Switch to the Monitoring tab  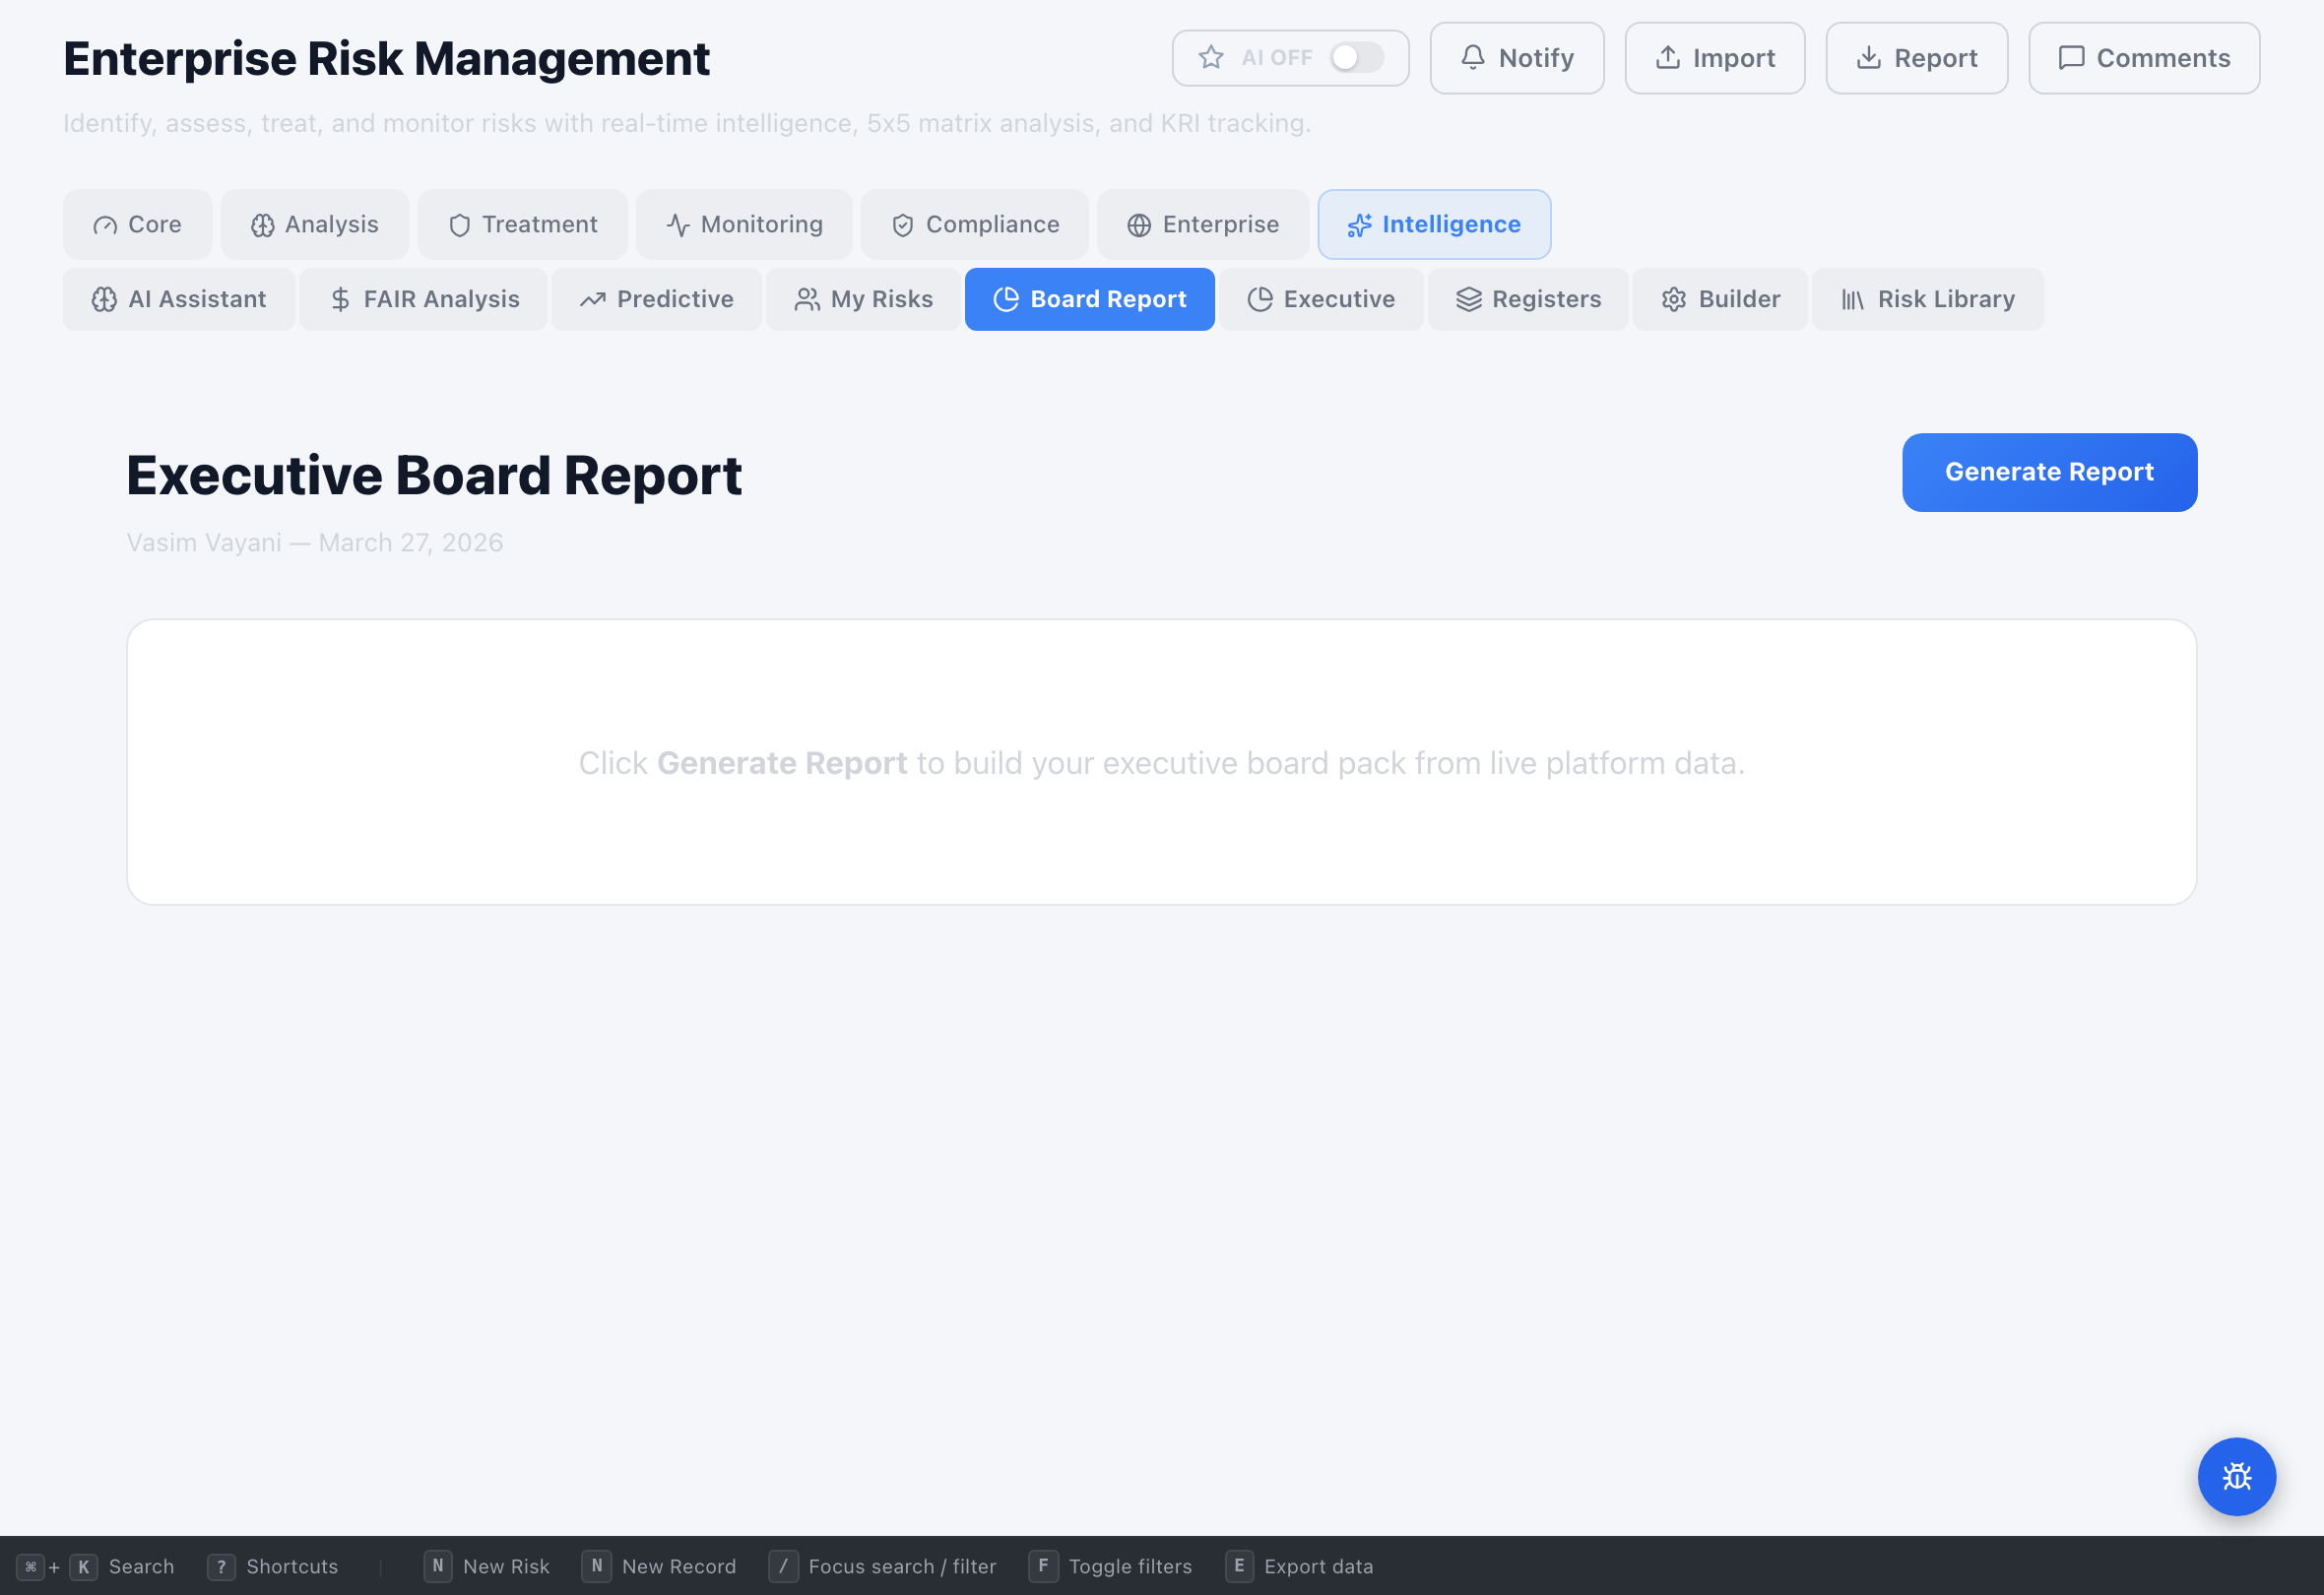coord(744,224)
